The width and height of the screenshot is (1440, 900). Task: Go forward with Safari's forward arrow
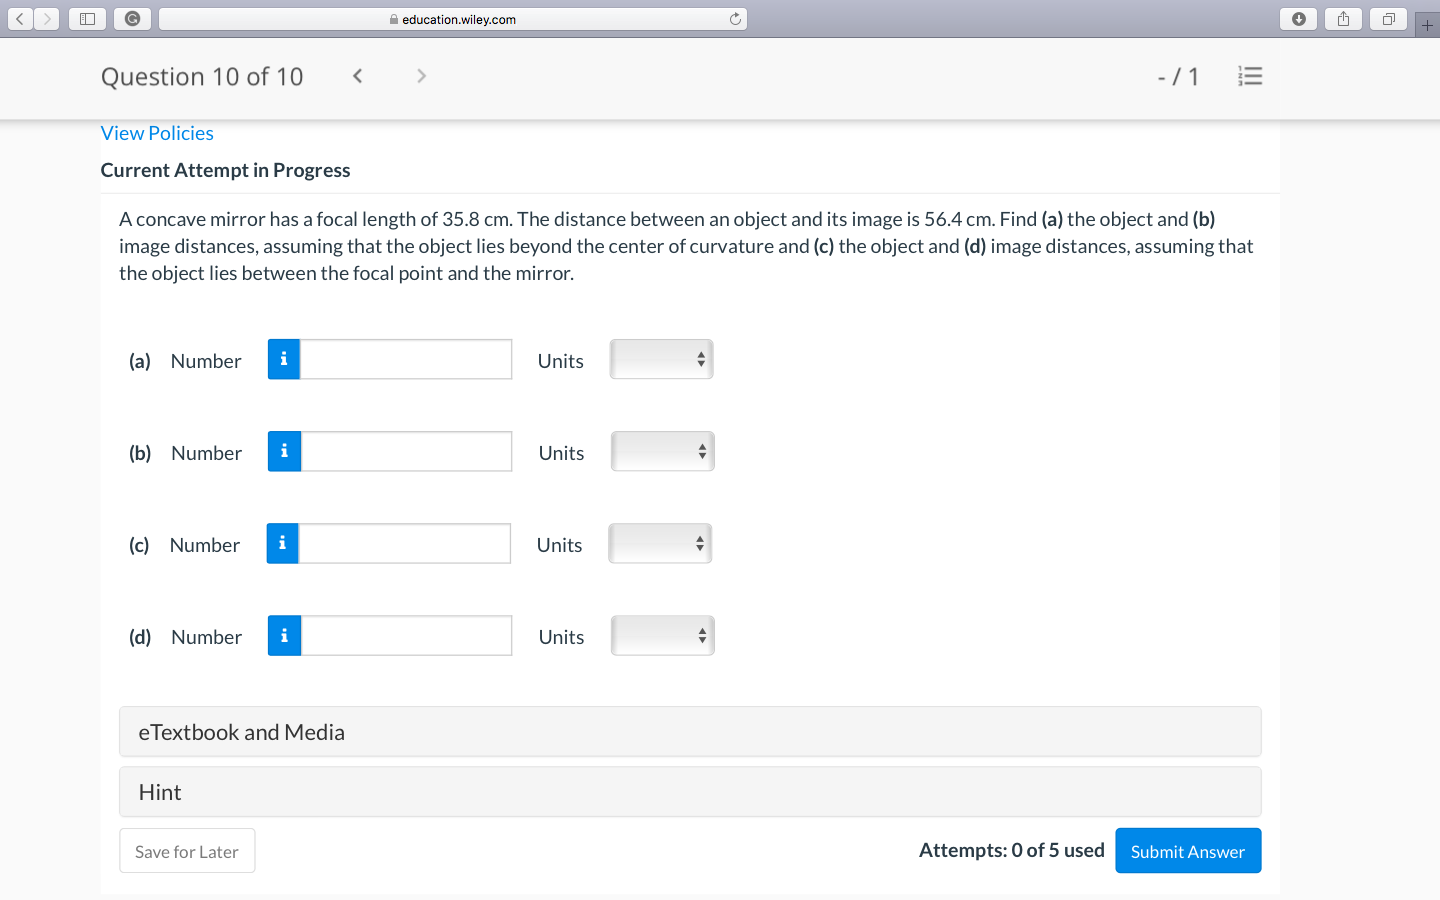pyautogui.click(x=46, y=19)
